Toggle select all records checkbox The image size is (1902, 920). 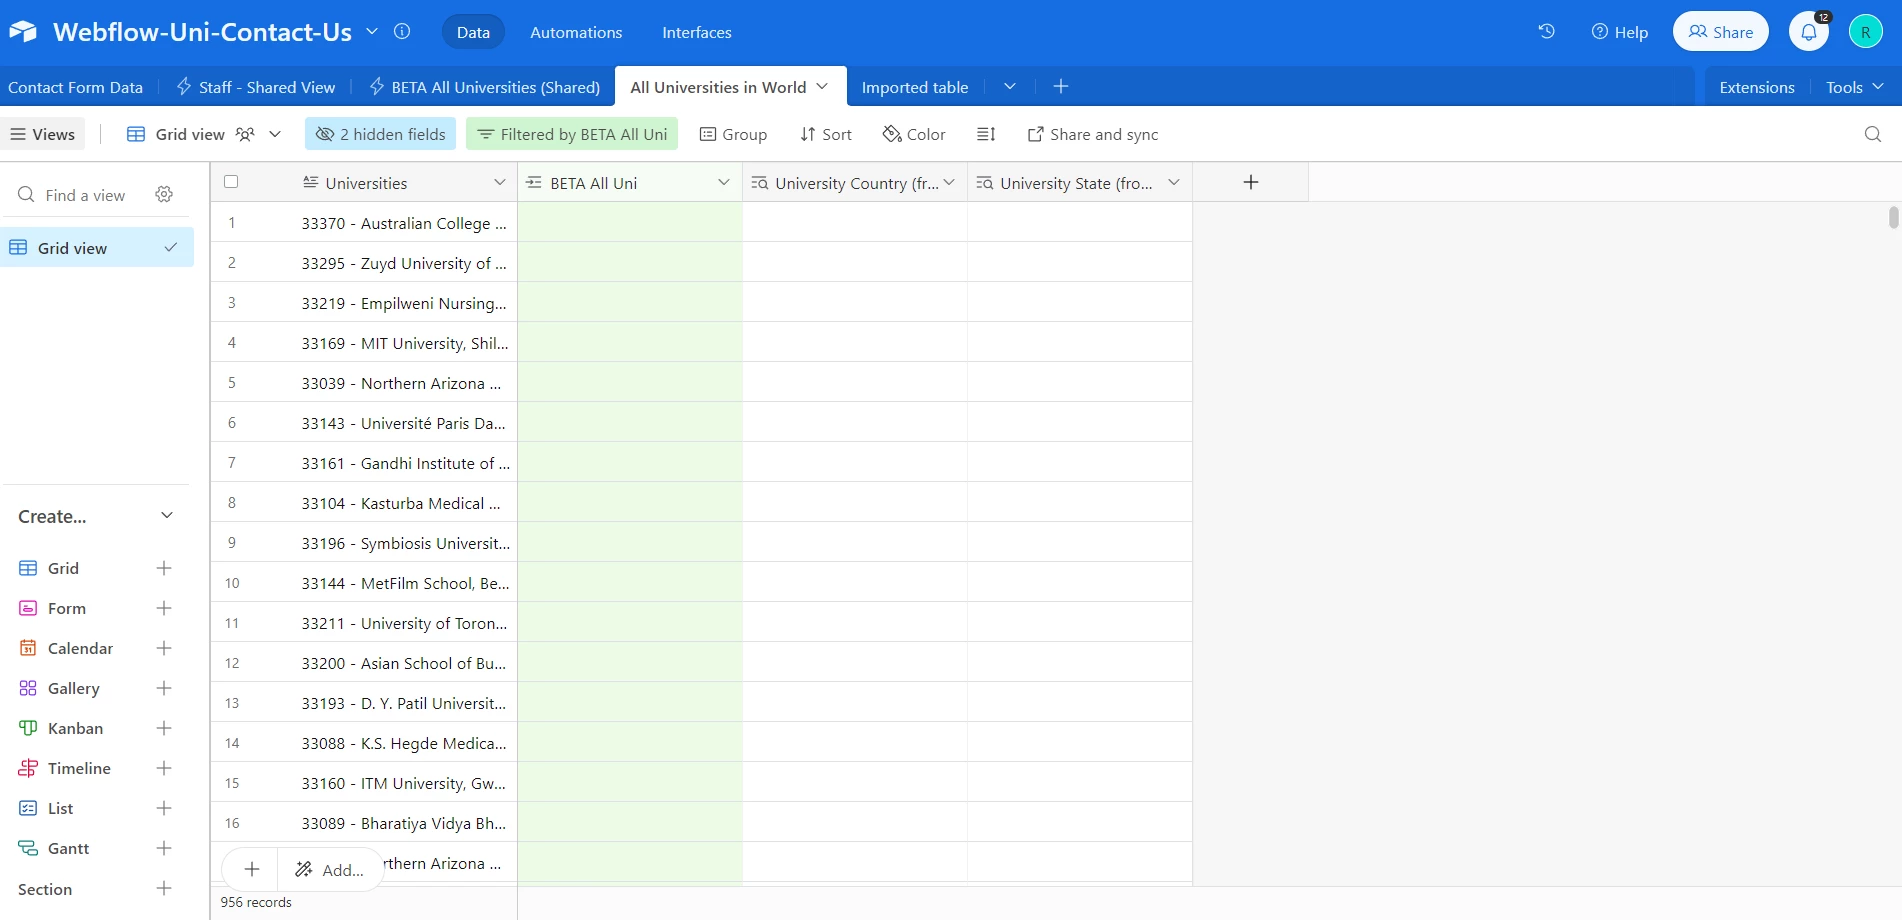pyautogui.click(x=231, y=182)
